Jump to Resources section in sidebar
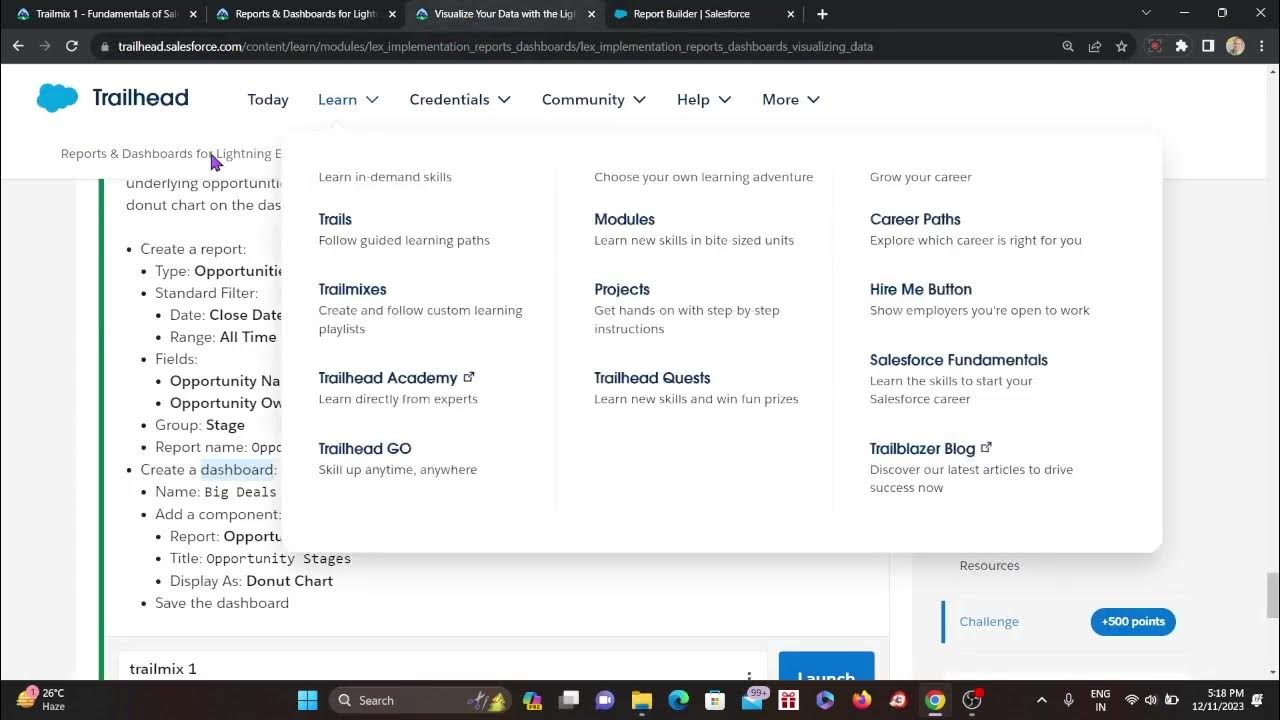Viewport: 1280px width, 720px height. point(989,565)
